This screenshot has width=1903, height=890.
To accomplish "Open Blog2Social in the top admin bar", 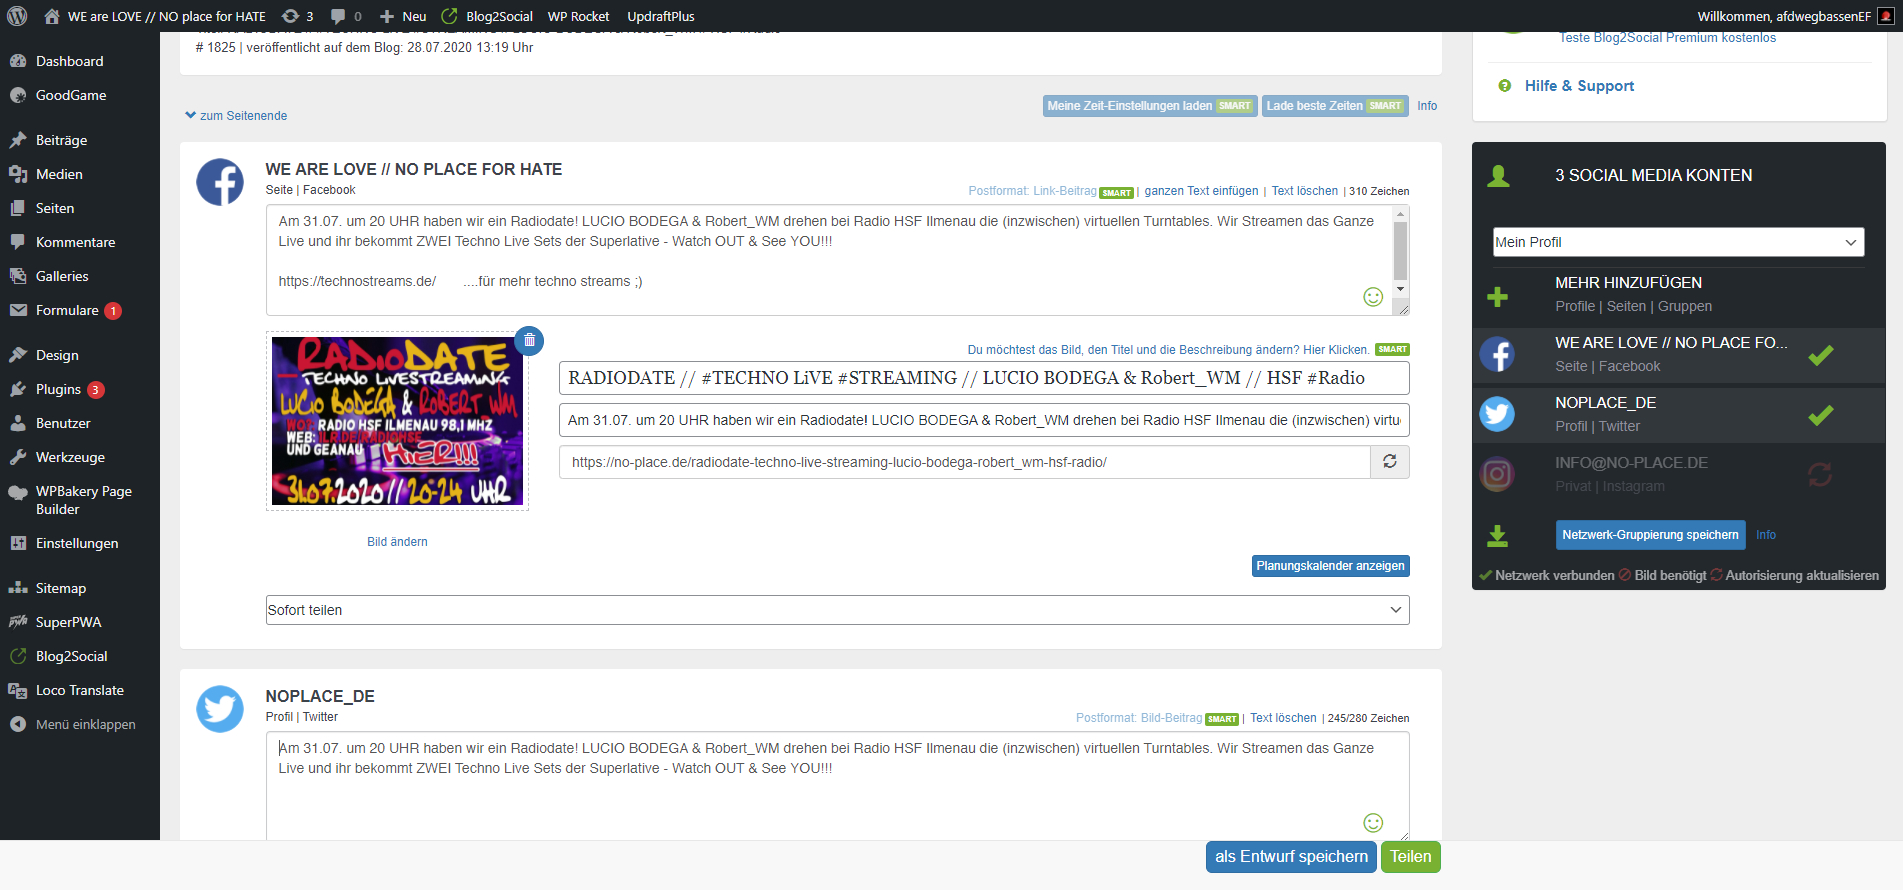I will (x=487, y=16).
